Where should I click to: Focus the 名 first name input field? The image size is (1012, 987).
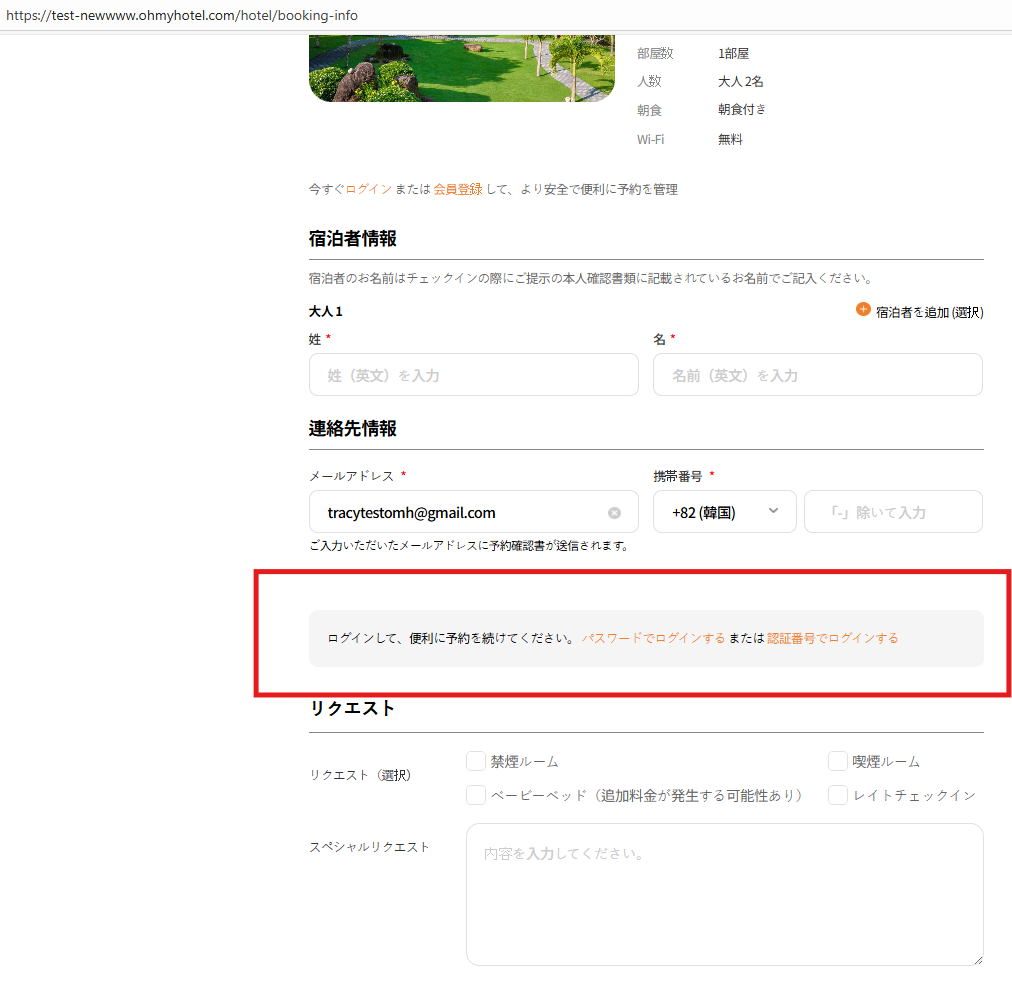pos(817,375)
